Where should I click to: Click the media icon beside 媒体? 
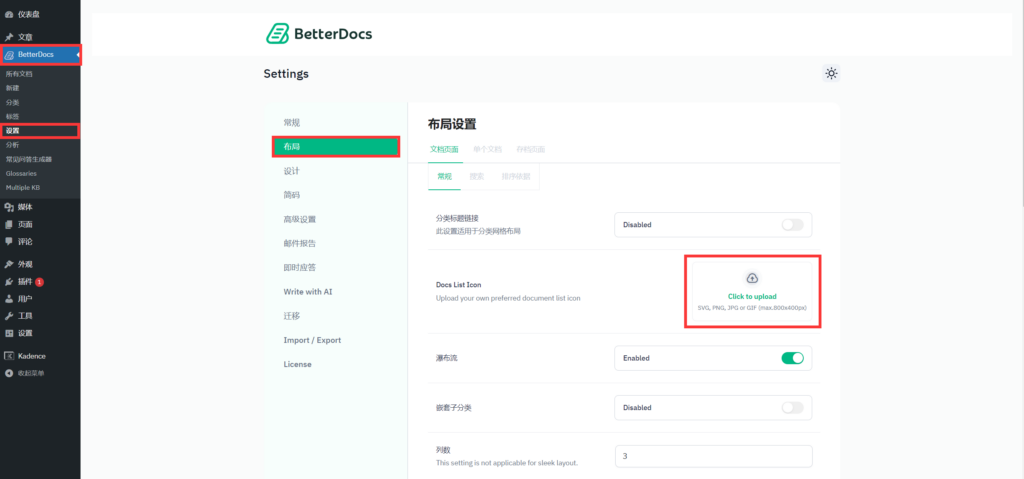[9, 207]
